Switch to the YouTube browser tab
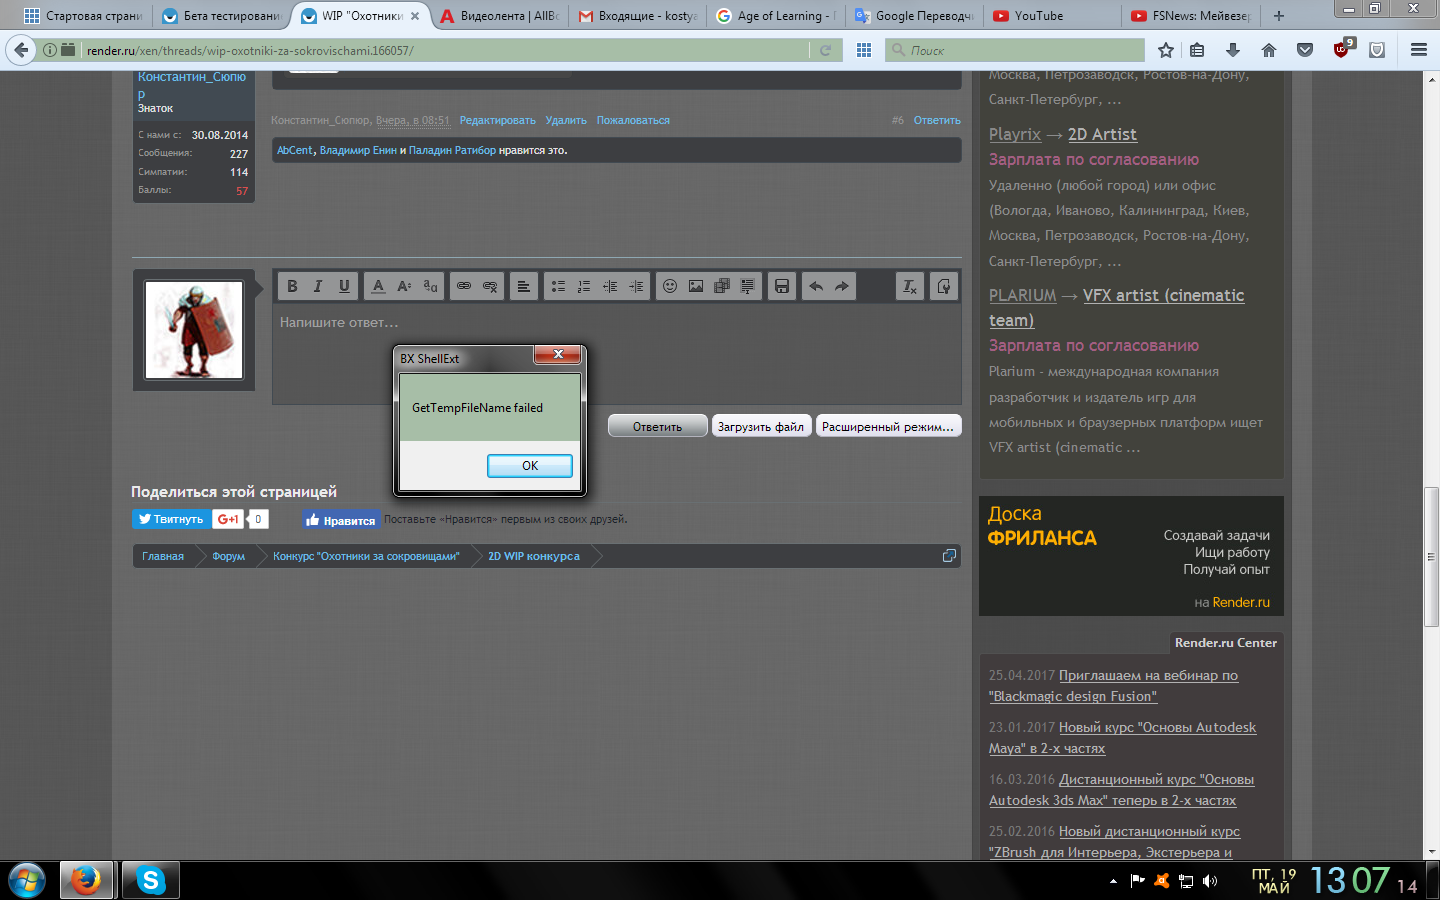The height and width of the screenshot is (900, 1440). [1038, 16]
